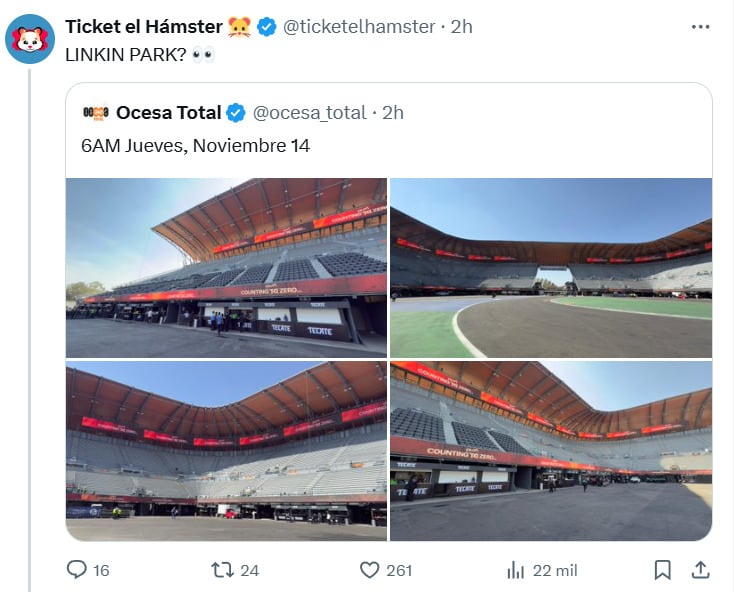This screenshot has width=734, height=592.
Task: Click Ocesa Total's blue verified badge
Action: 236,112
